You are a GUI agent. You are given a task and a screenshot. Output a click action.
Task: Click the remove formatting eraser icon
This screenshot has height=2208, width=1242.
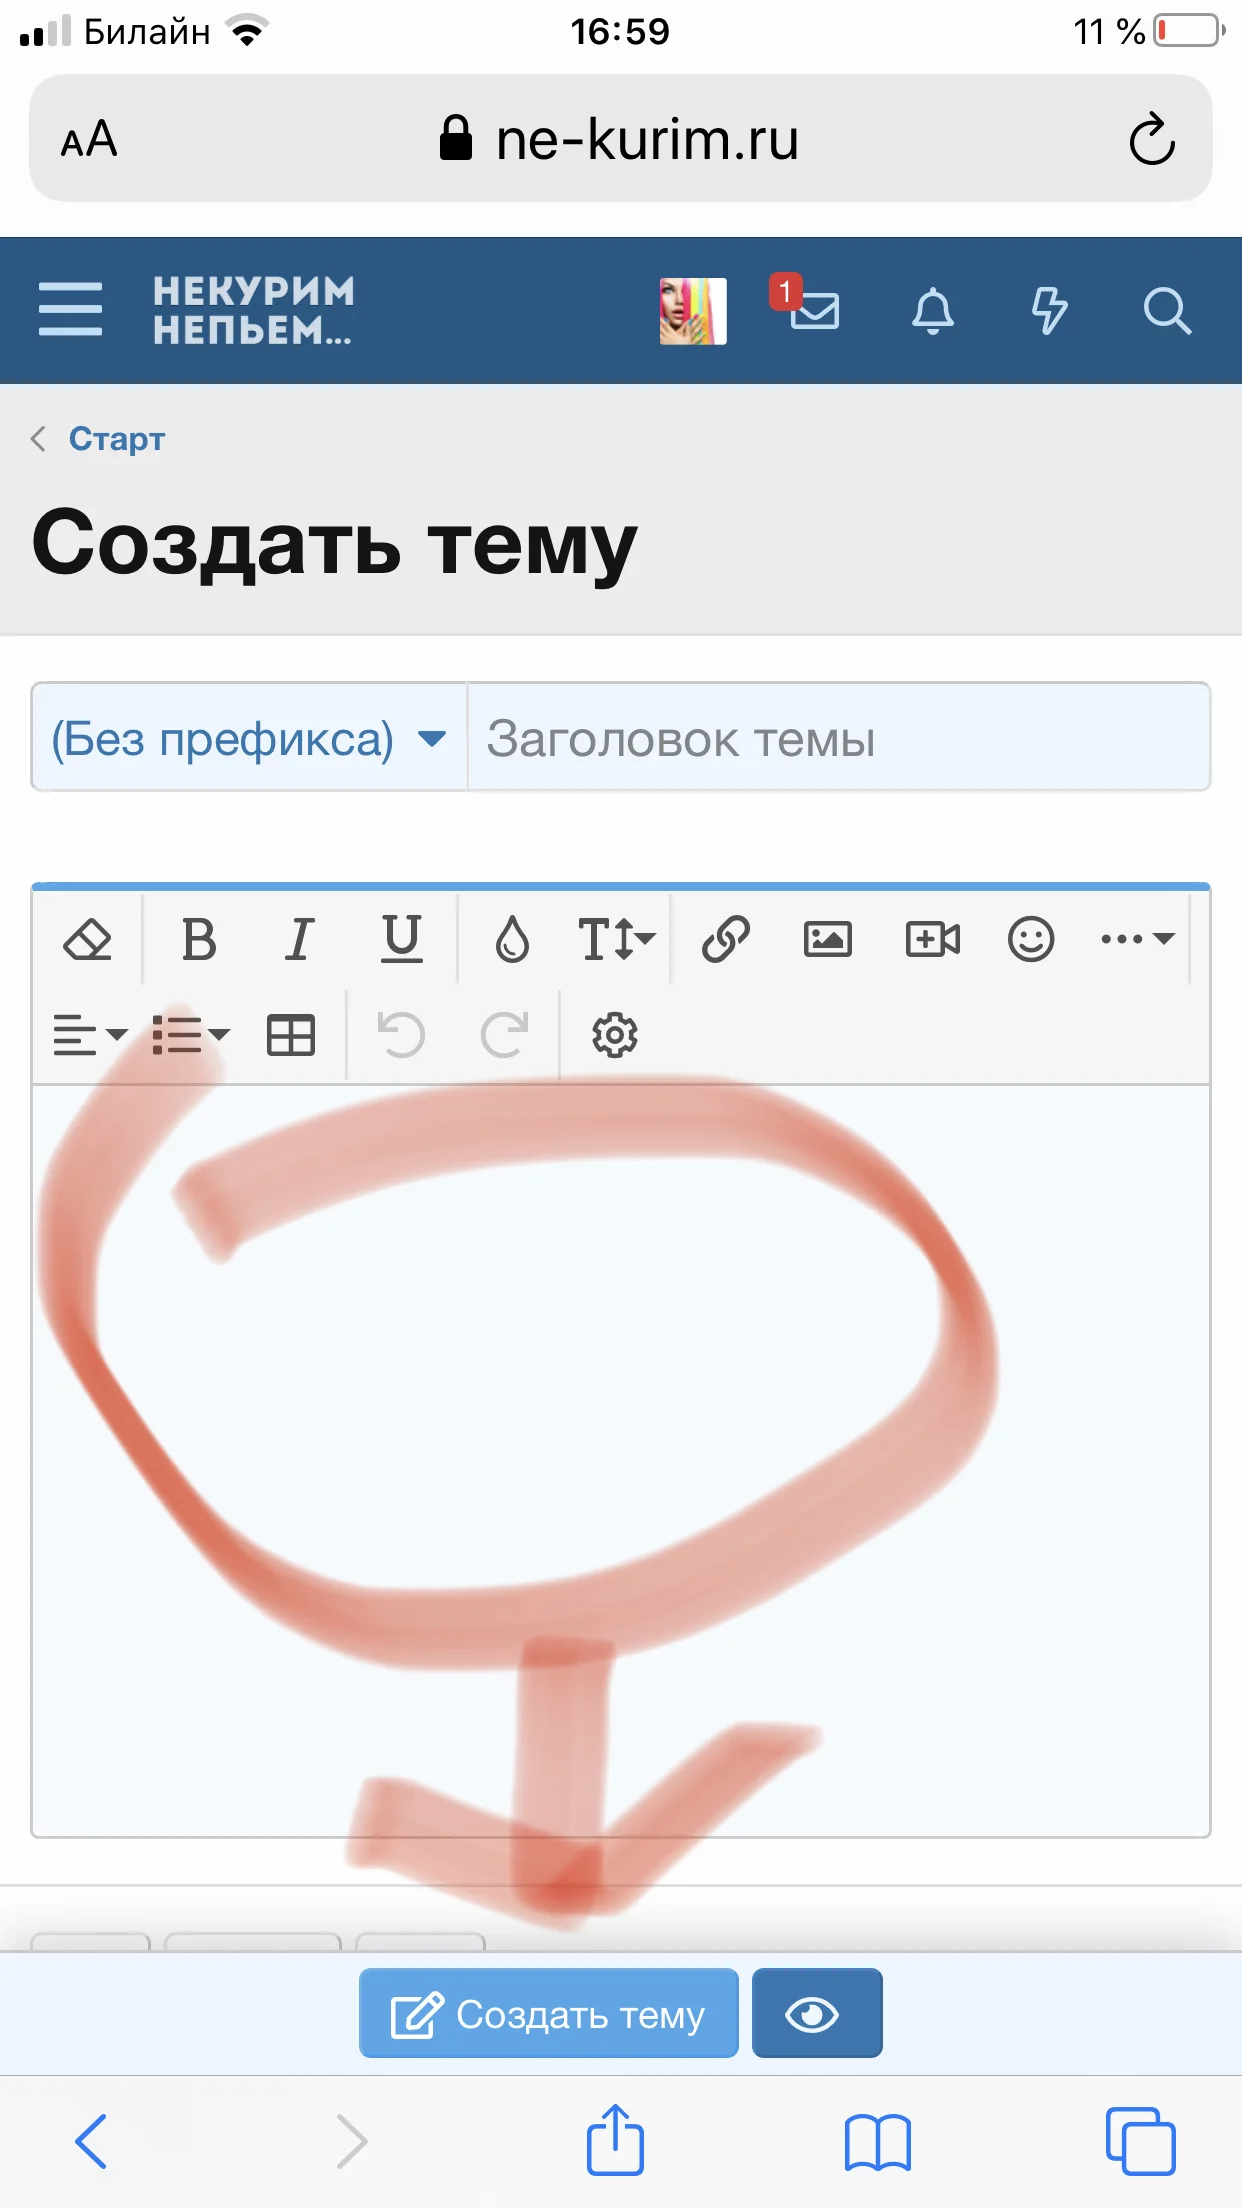click(x=87, y=939)
